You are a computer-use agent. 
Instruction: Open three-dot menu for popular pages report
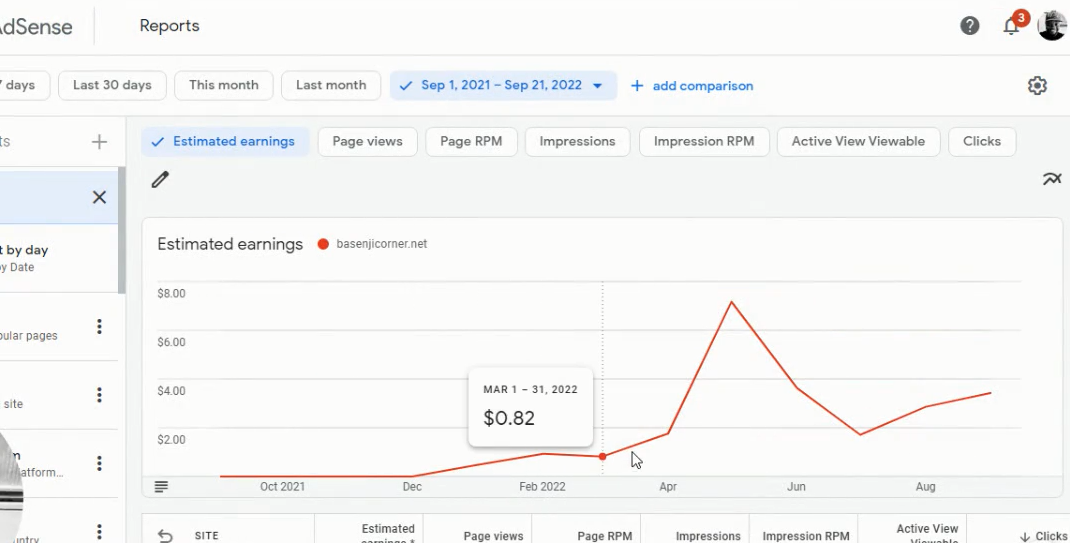coord(99,326)
